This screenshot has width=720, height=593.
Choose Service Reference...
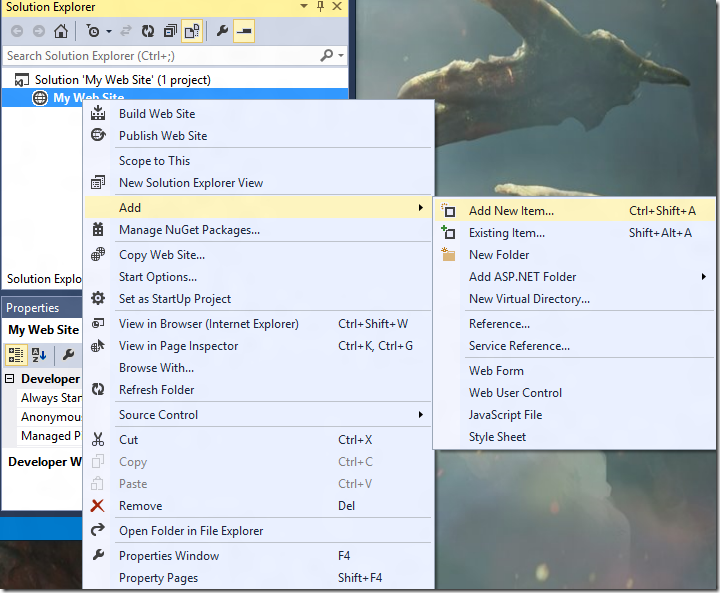click(x=574, y=346)
